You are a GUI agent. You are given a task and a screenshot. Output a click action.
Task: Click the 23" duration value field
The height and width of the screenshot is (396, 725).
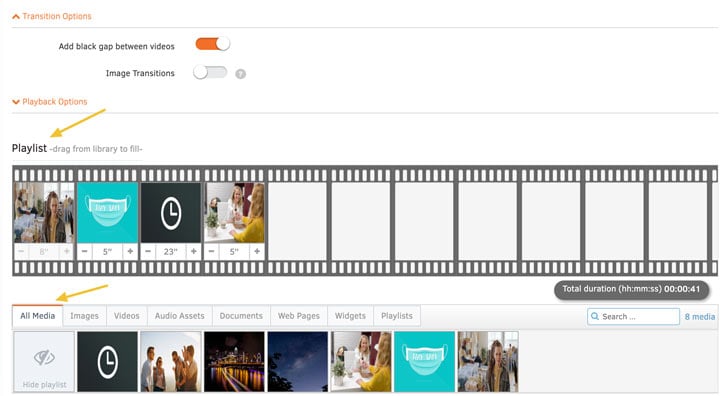(171, 252)
